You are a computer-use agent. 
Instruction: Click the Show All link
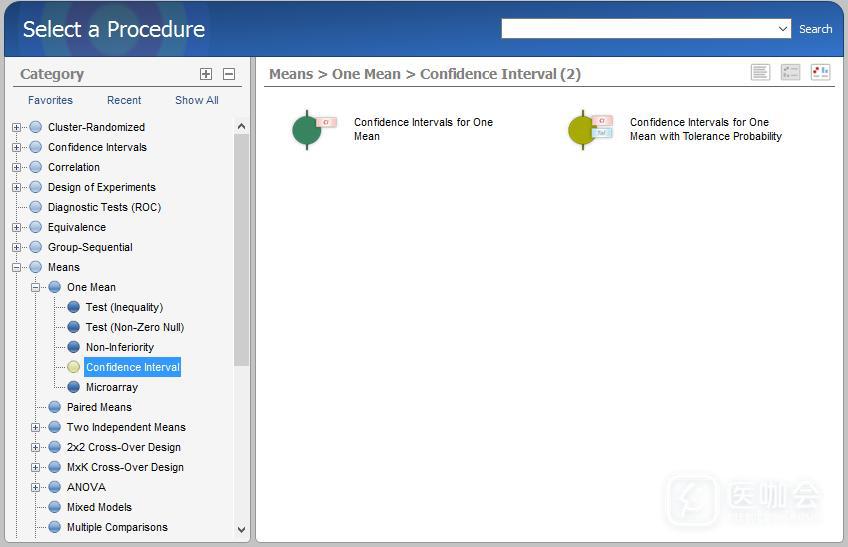(196, 100)
